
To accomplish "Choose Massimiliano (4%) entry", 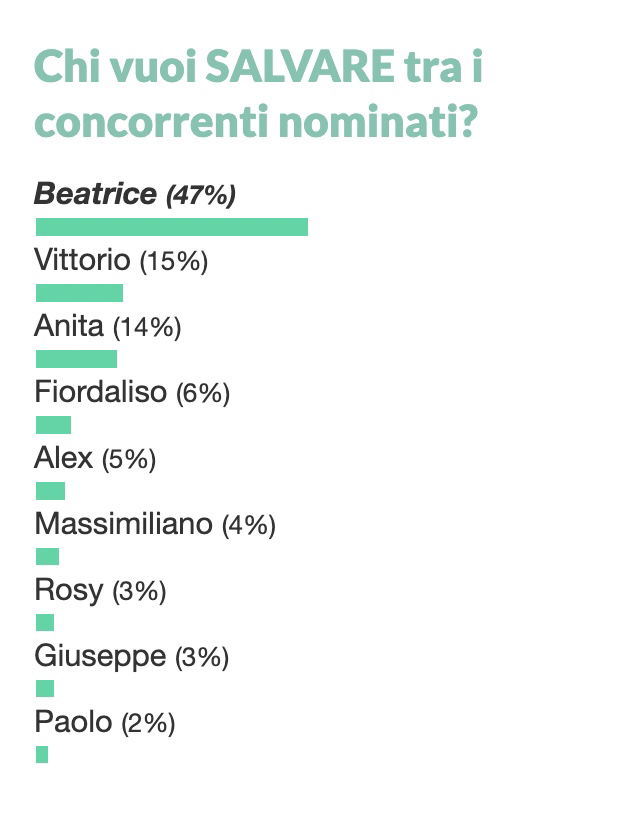I will point(155,524).
